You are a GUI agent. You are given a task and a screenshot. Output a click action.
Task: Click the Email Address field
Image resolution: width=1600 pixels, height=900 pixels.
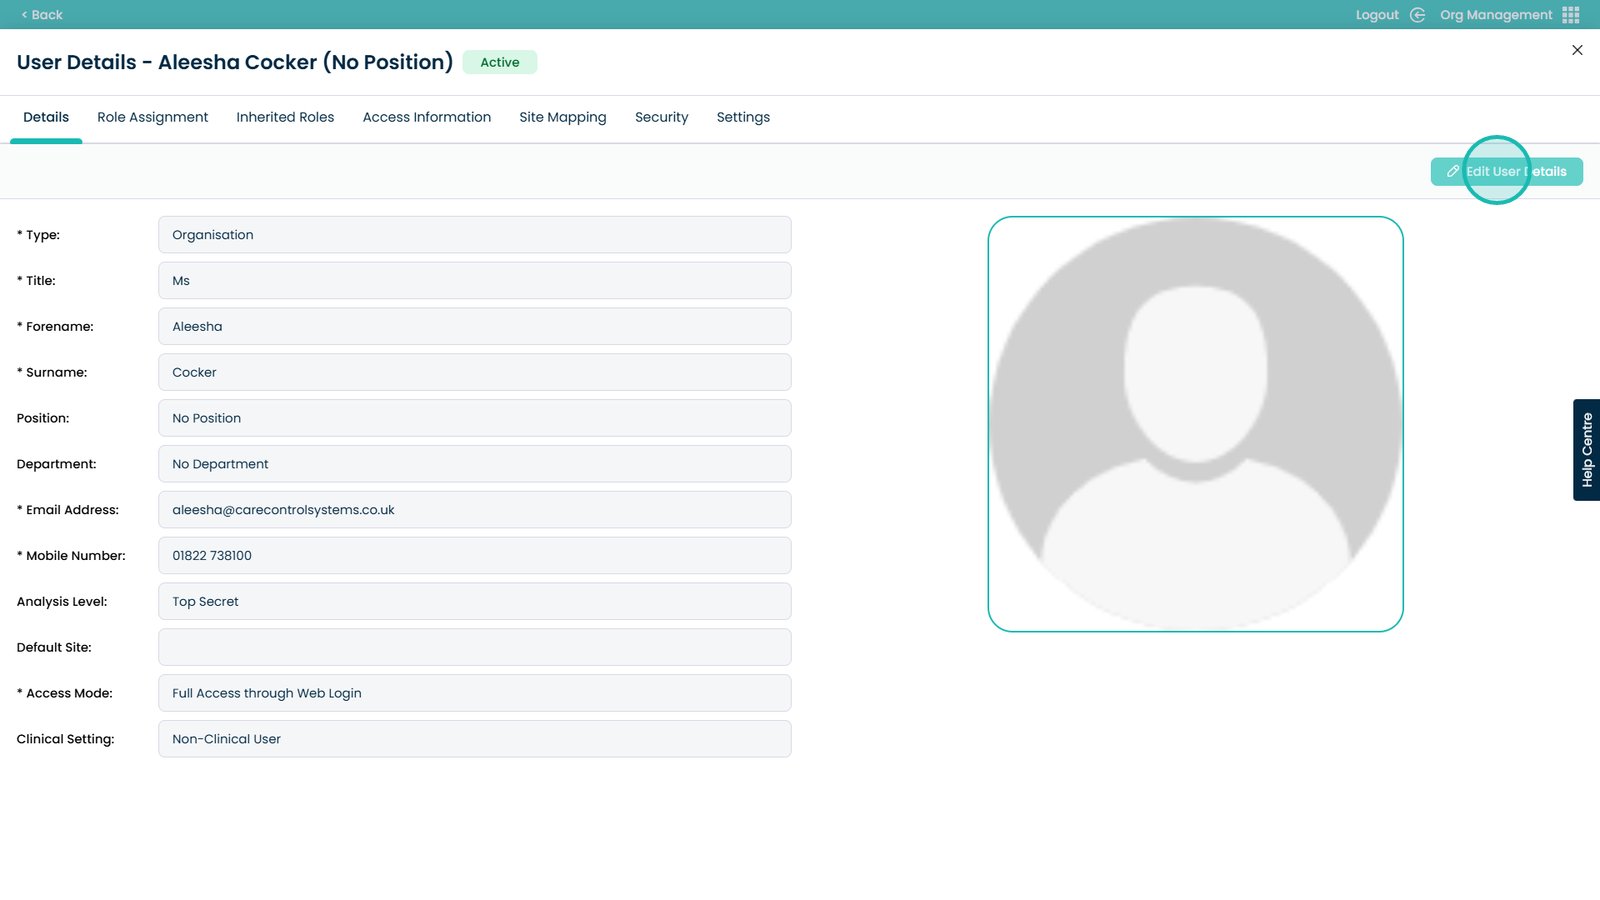pyautogui.click(x=474, y=510)
